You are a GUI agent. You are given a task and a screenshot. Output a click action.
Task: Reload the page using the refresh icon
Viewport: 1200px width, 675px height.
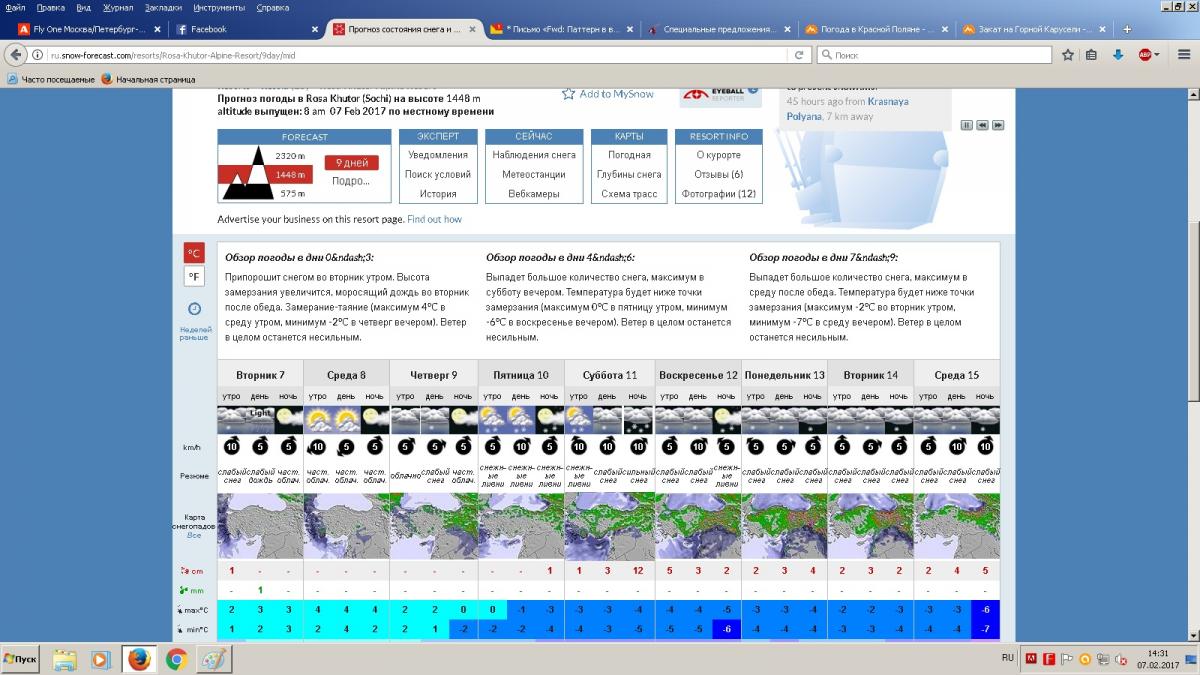pos(799,55)
